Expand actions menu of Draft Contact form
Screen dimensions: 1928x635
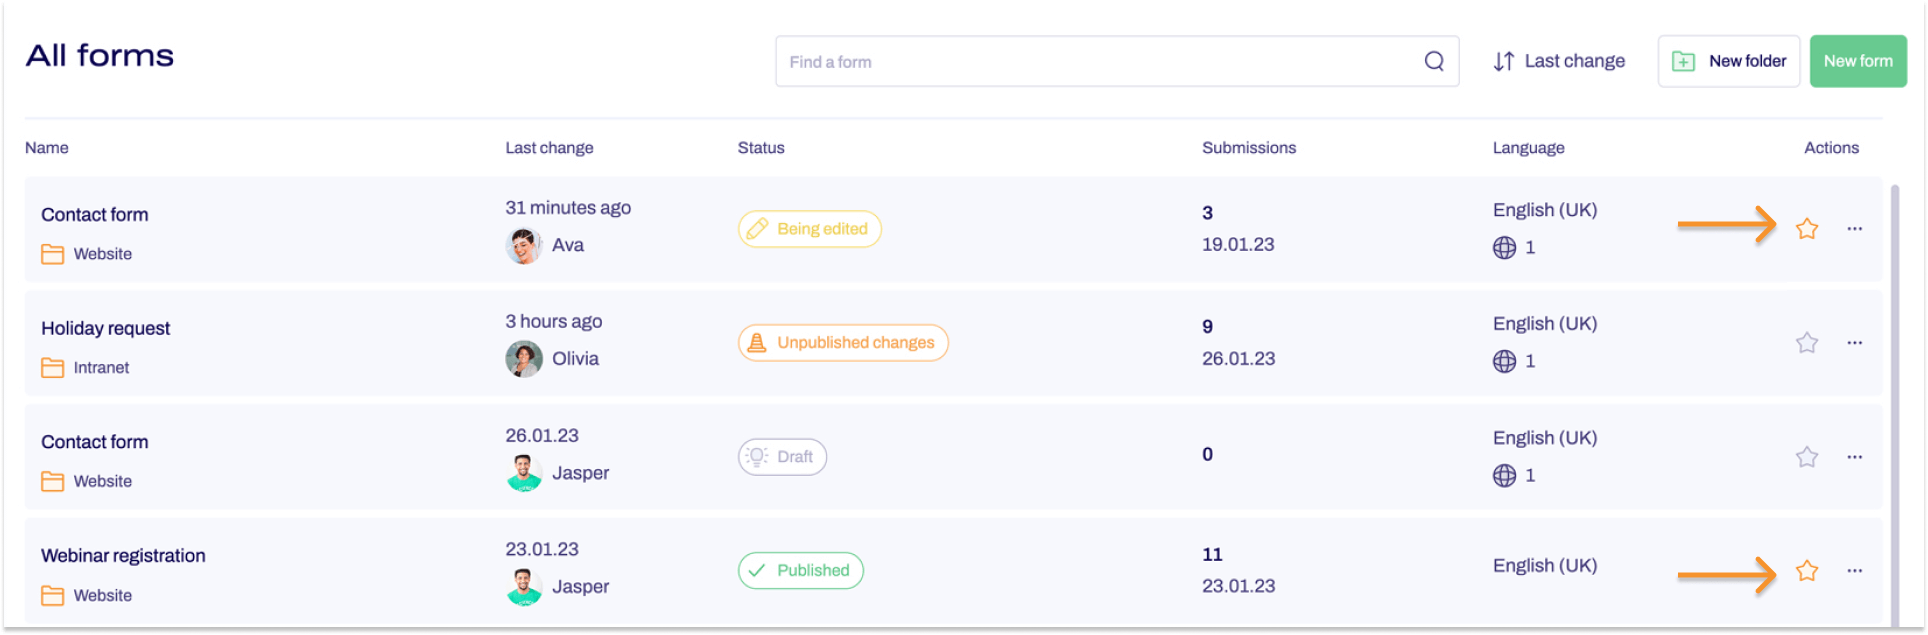click(1854, 457)
